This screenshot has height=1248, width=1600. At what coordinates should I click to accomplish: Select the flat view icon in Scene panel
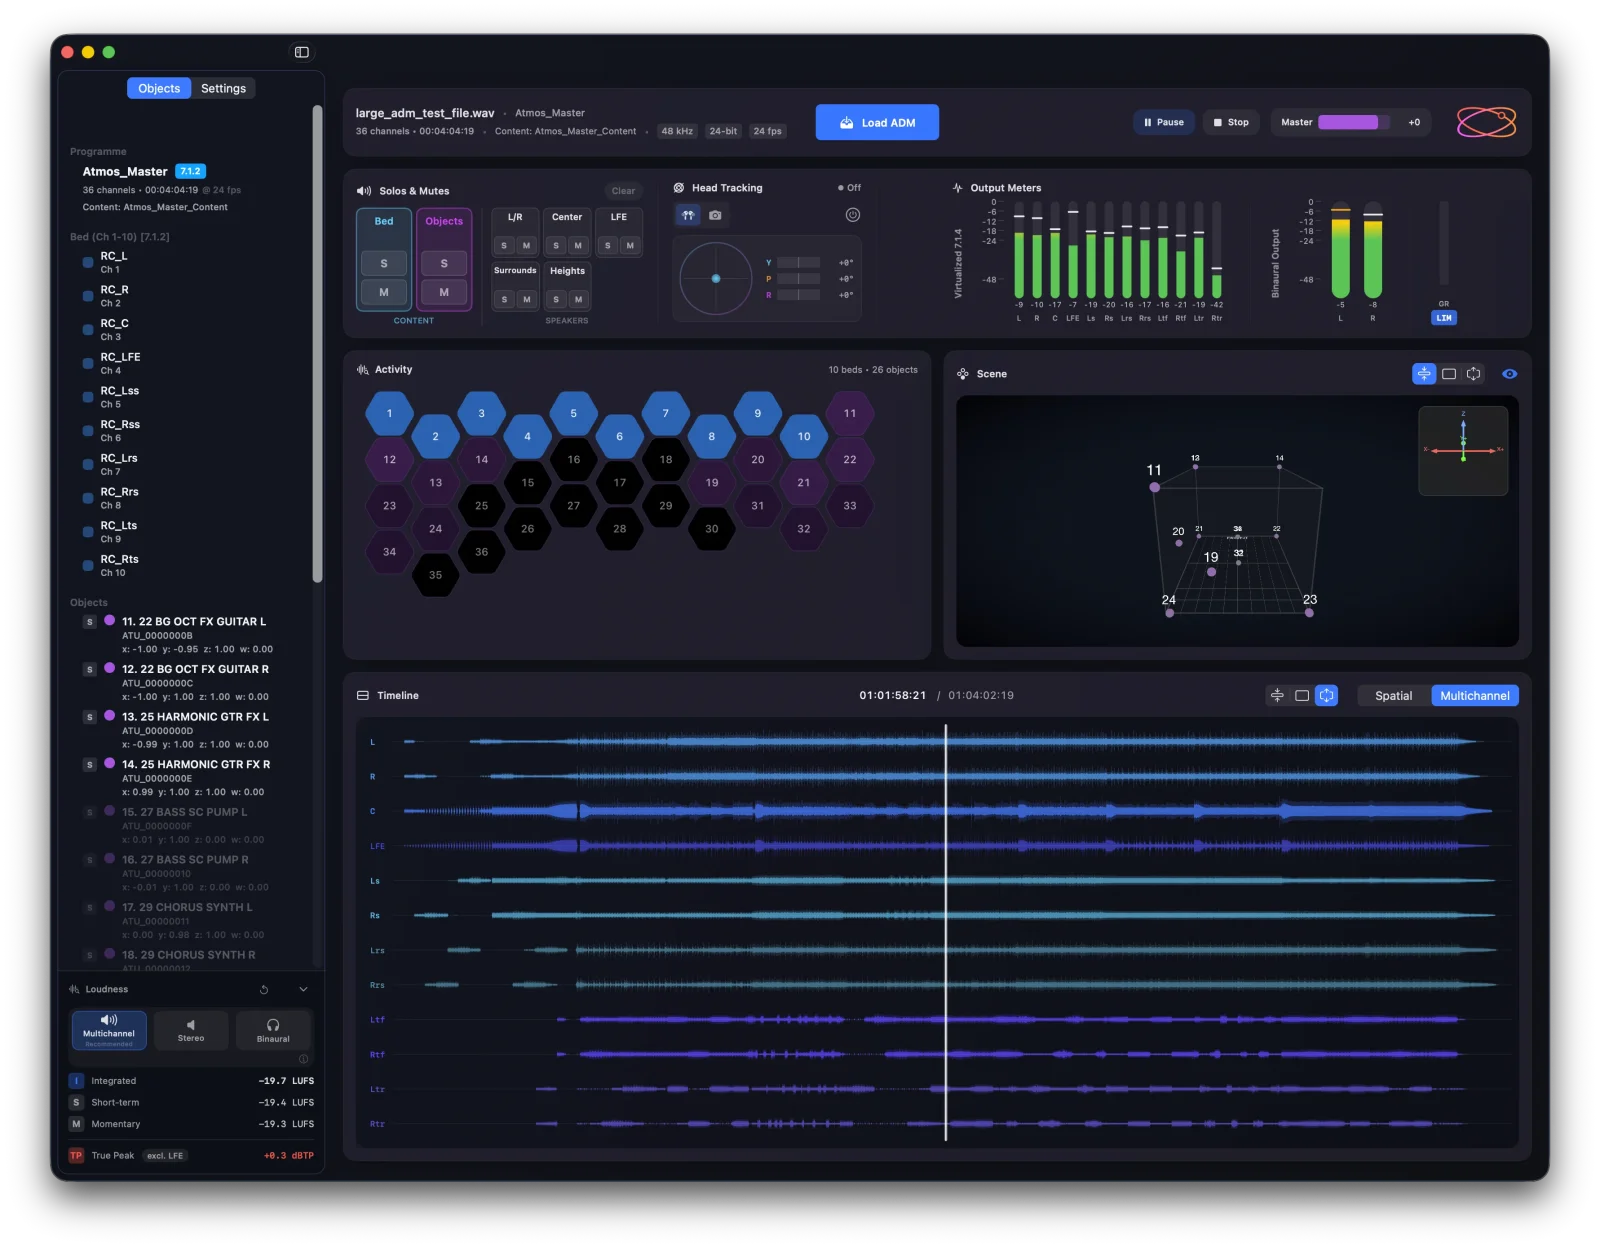pyautogui.click(x=1448, y=374)
